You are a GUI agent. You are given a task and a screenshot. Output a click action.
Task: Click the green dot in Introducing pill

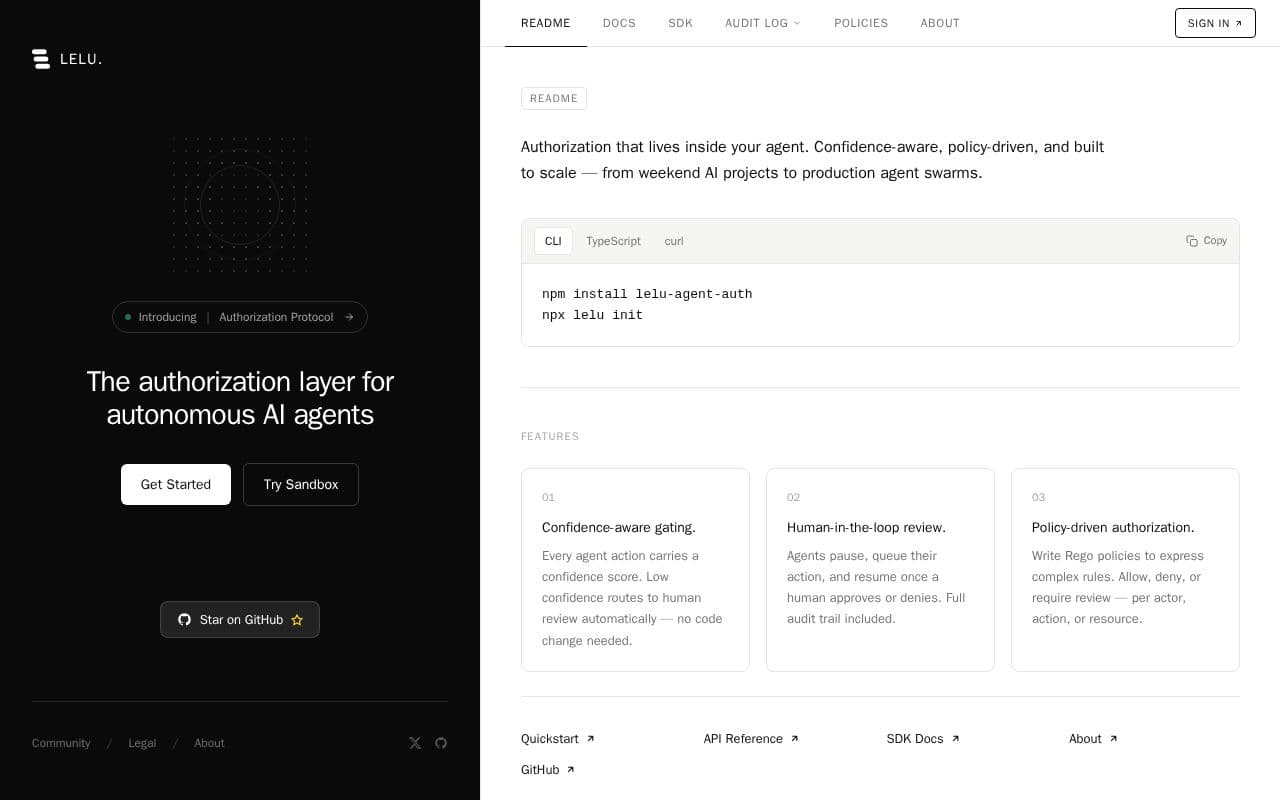(128, 317)
